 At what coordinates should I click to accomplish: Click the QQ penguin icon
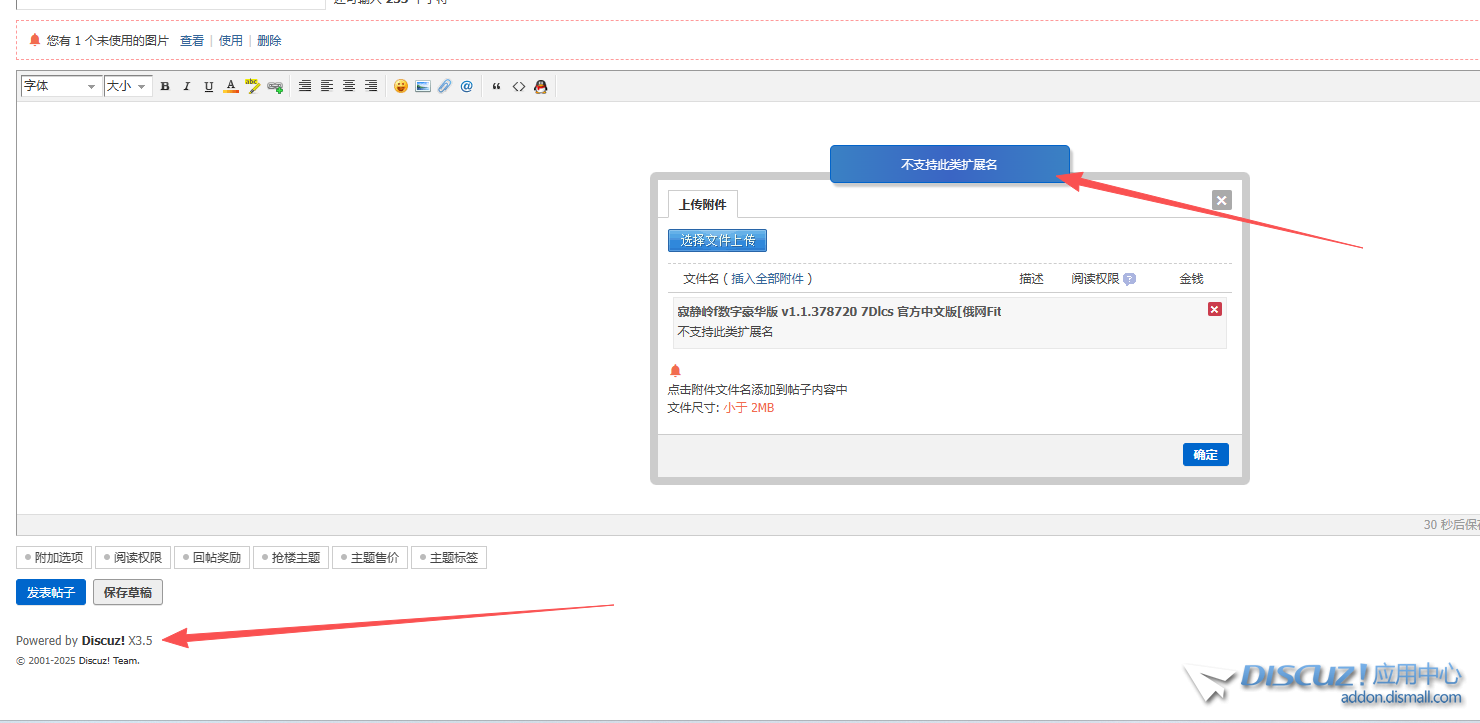541,87
